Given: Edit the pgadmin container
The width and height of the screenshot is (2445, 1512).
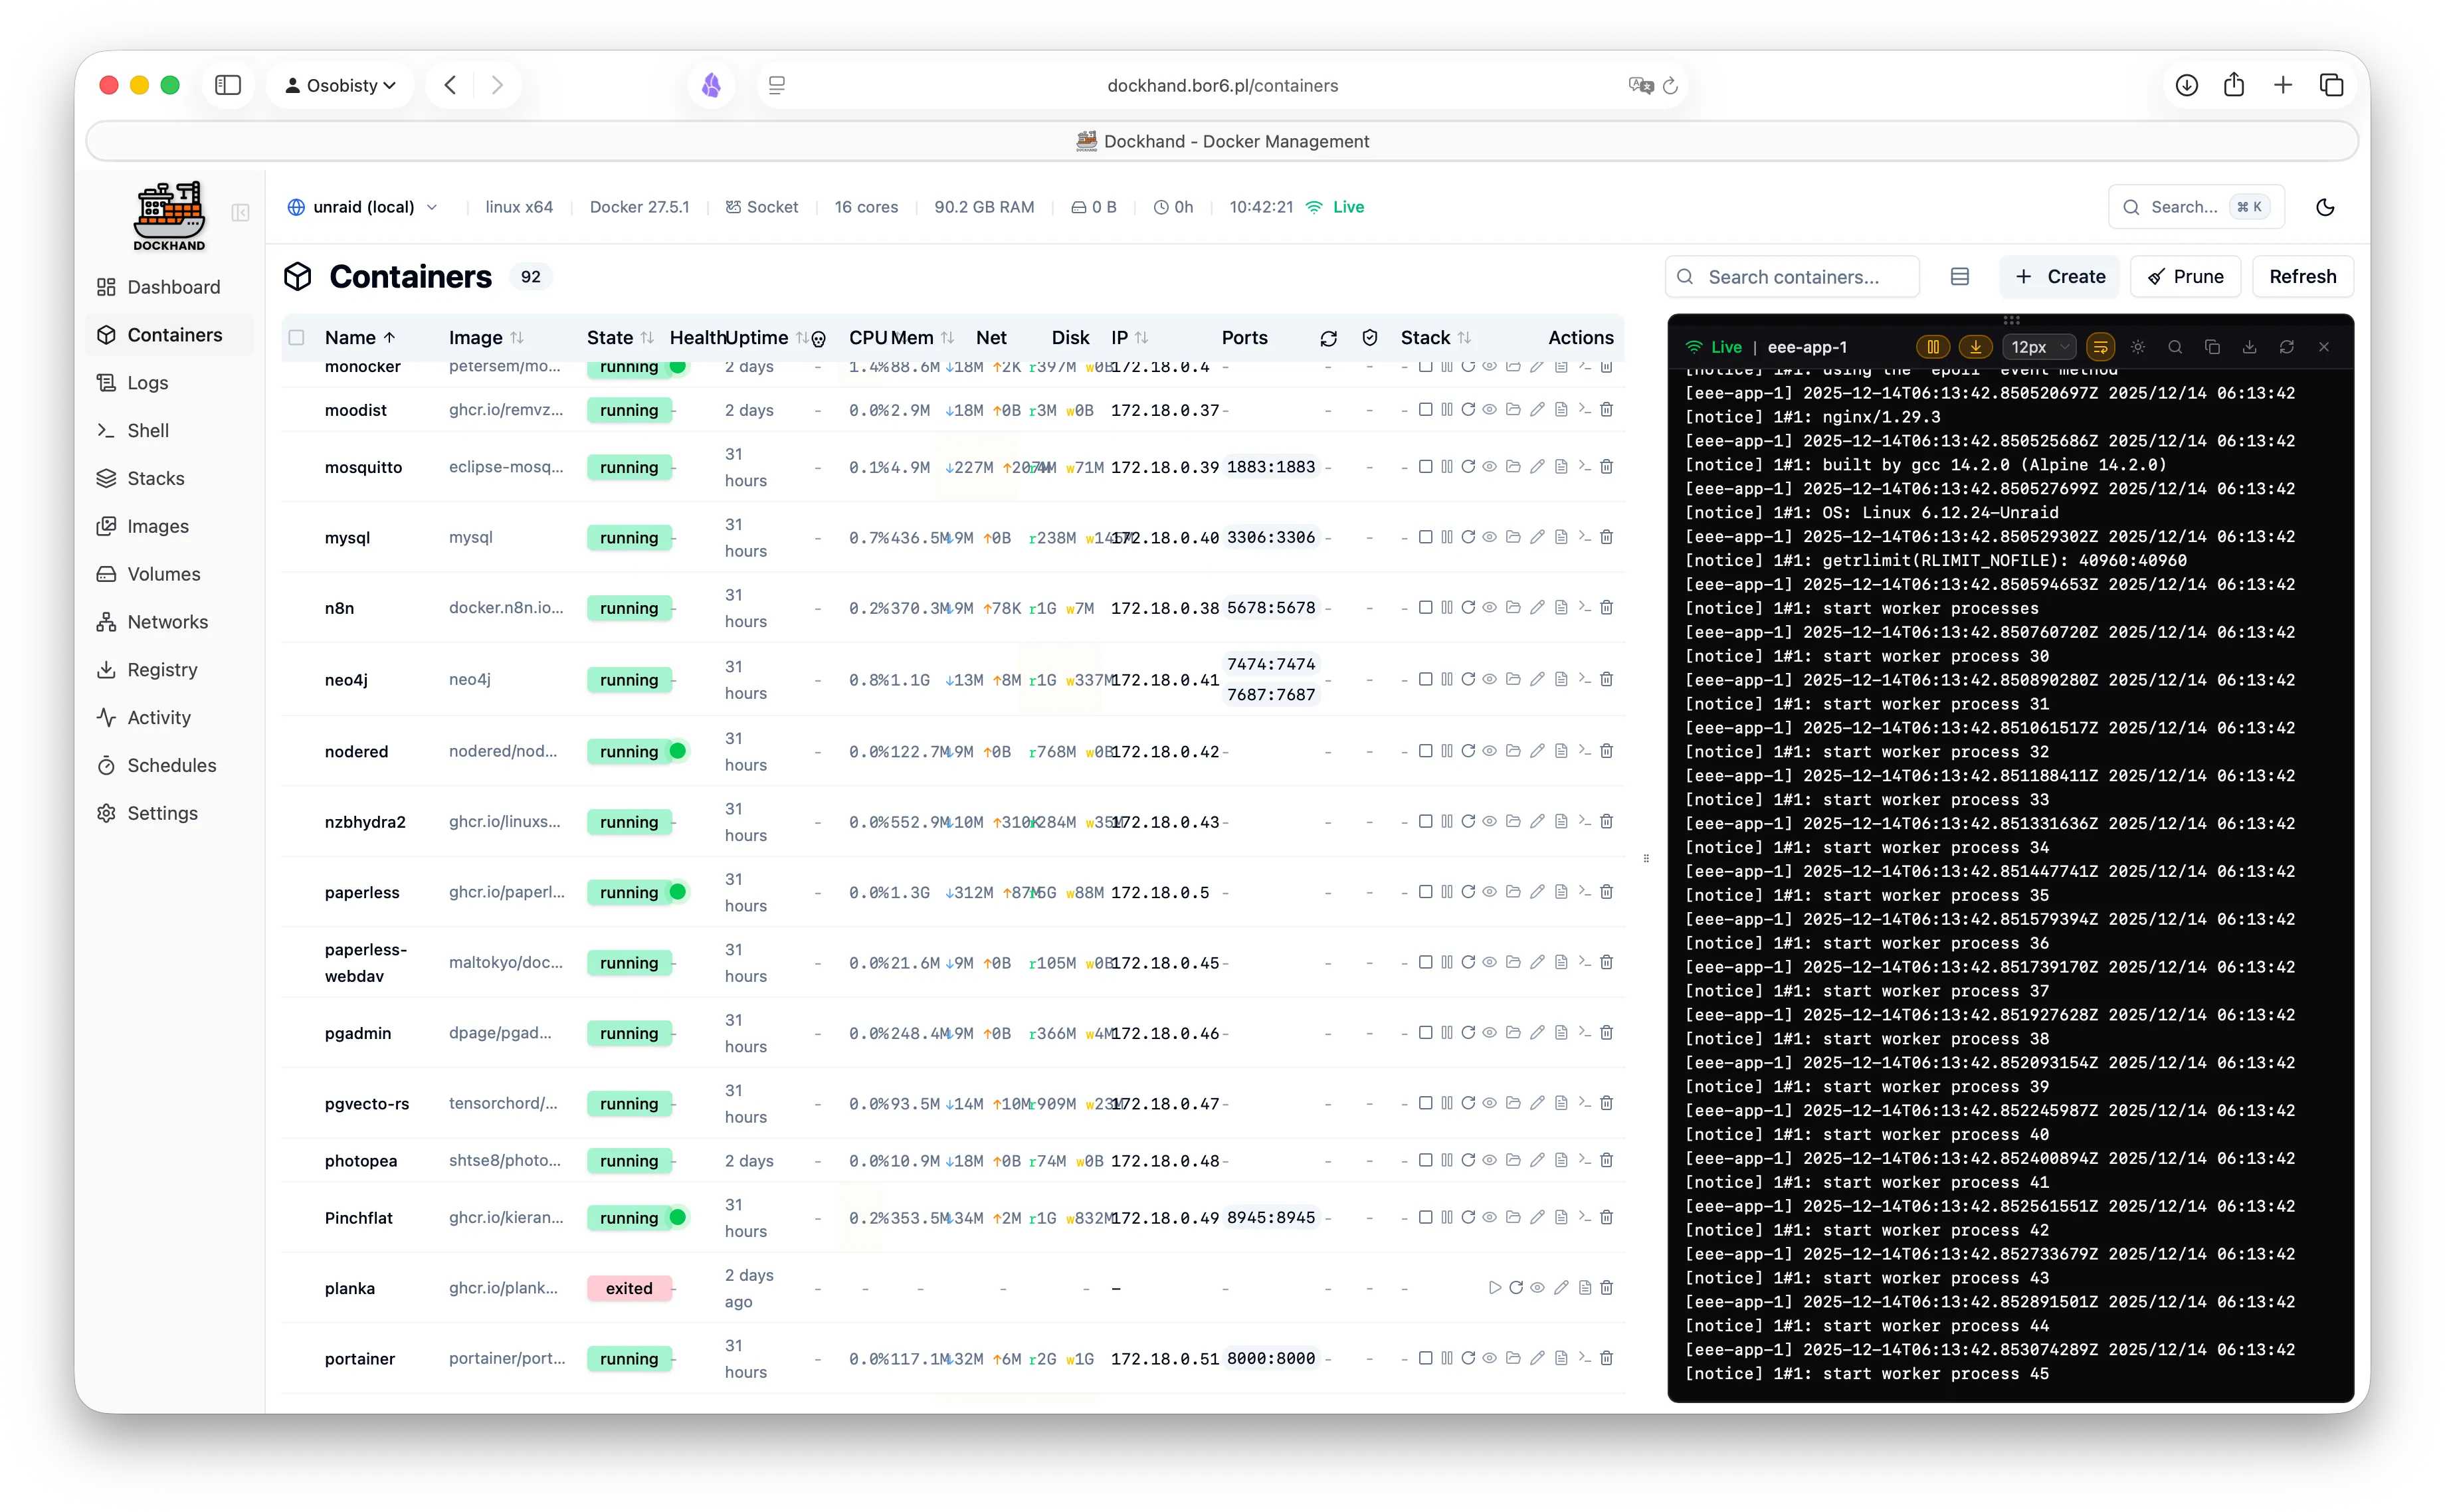Looking at the screenshot, I should [1538, 1033].
